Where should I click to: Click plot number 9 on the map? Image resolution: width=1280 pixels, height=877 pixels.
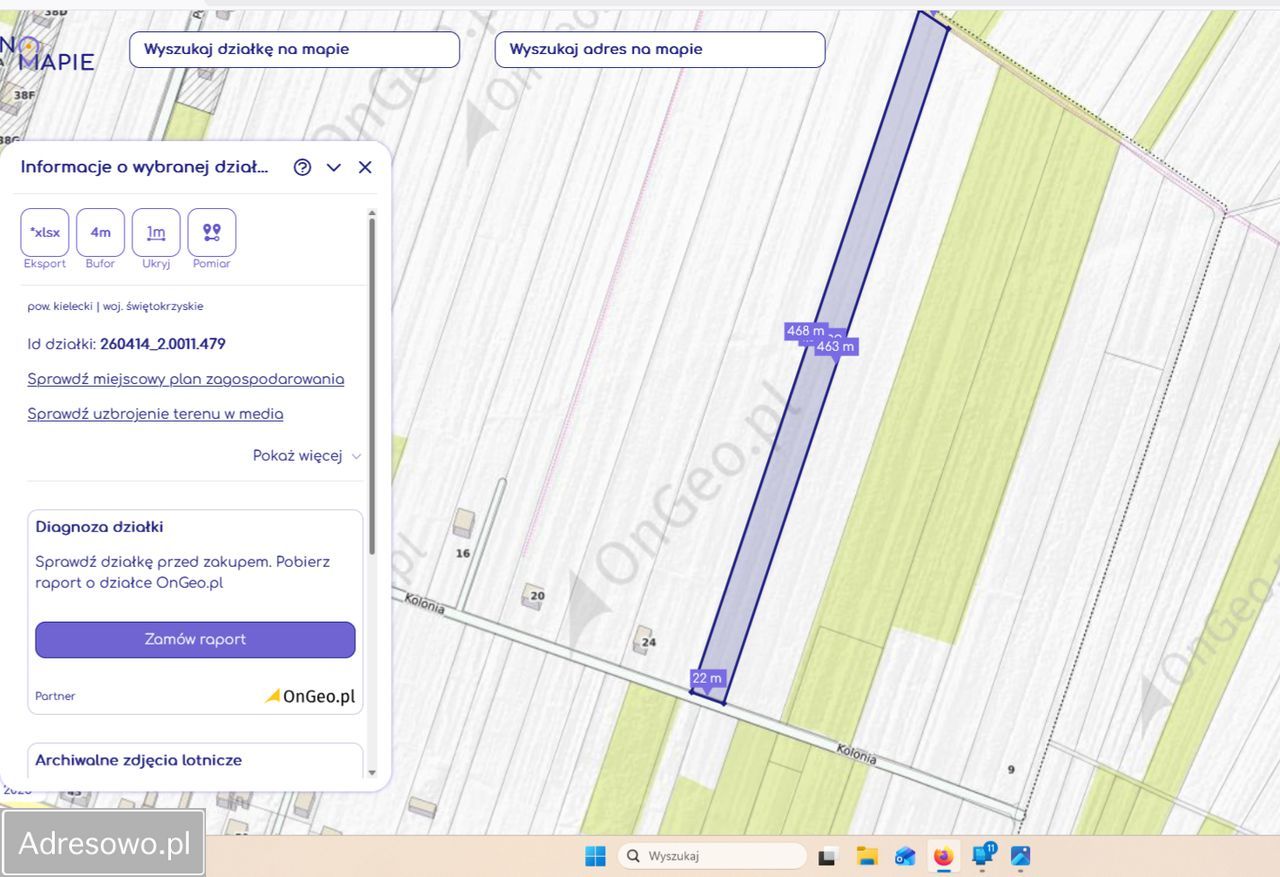(1011, 769)
